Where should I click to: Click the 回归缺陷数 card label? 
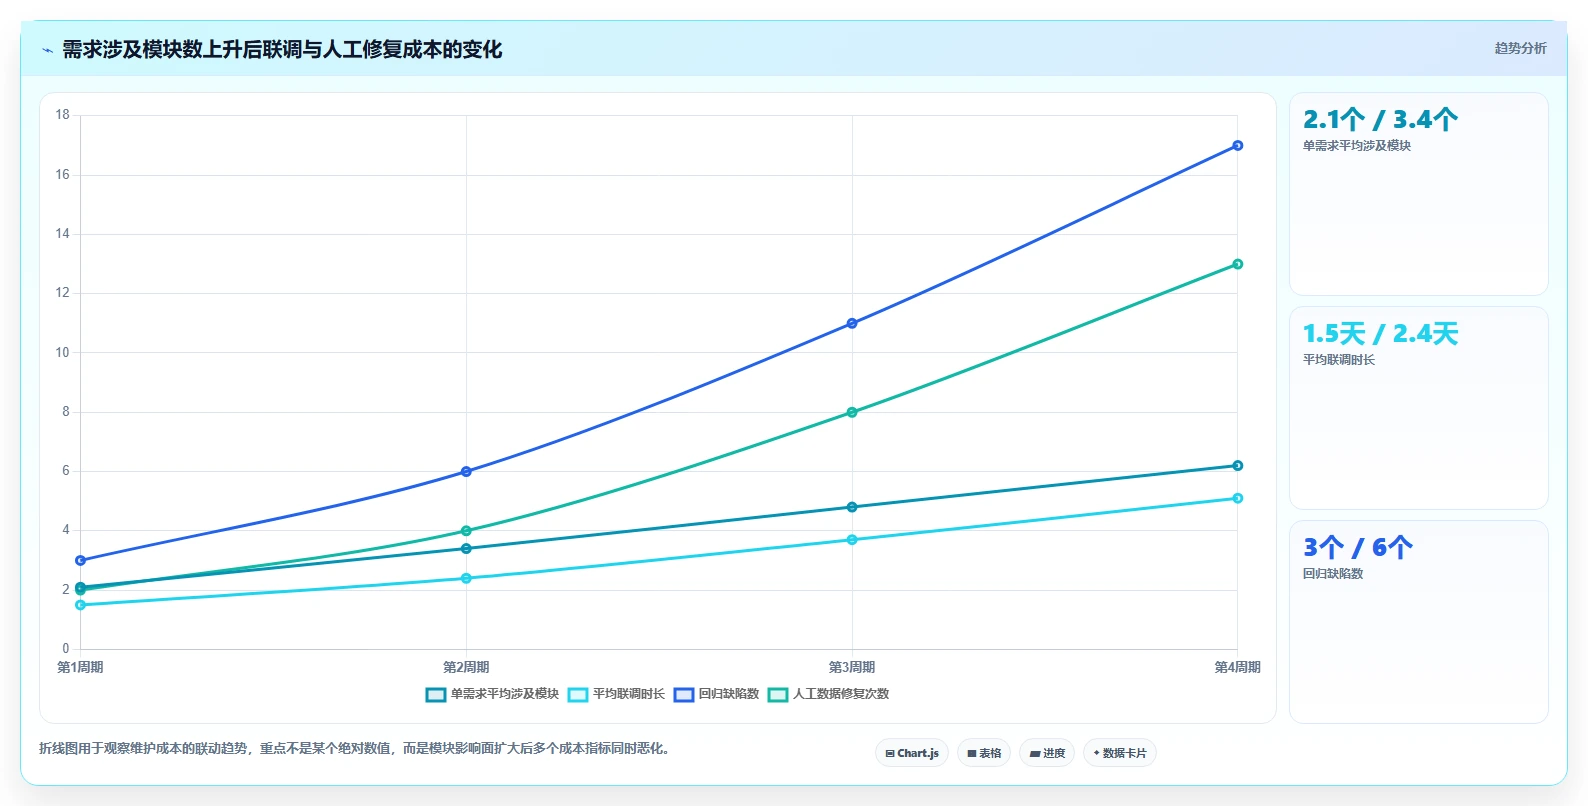1332,574
